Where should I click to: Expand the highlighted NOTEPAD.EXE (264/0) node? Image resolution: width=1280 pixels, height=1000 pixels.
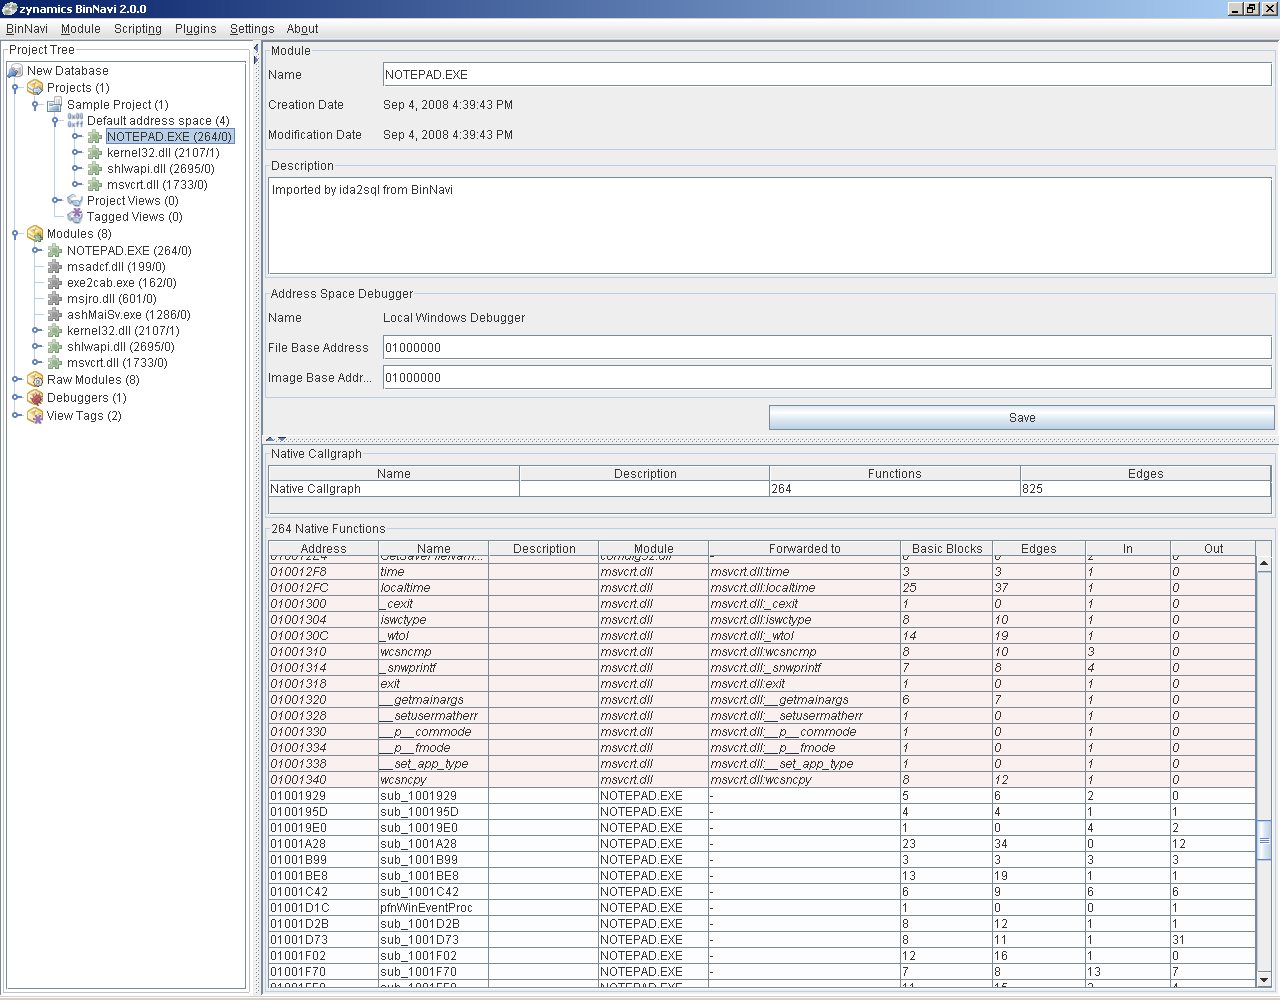[76, 136]
